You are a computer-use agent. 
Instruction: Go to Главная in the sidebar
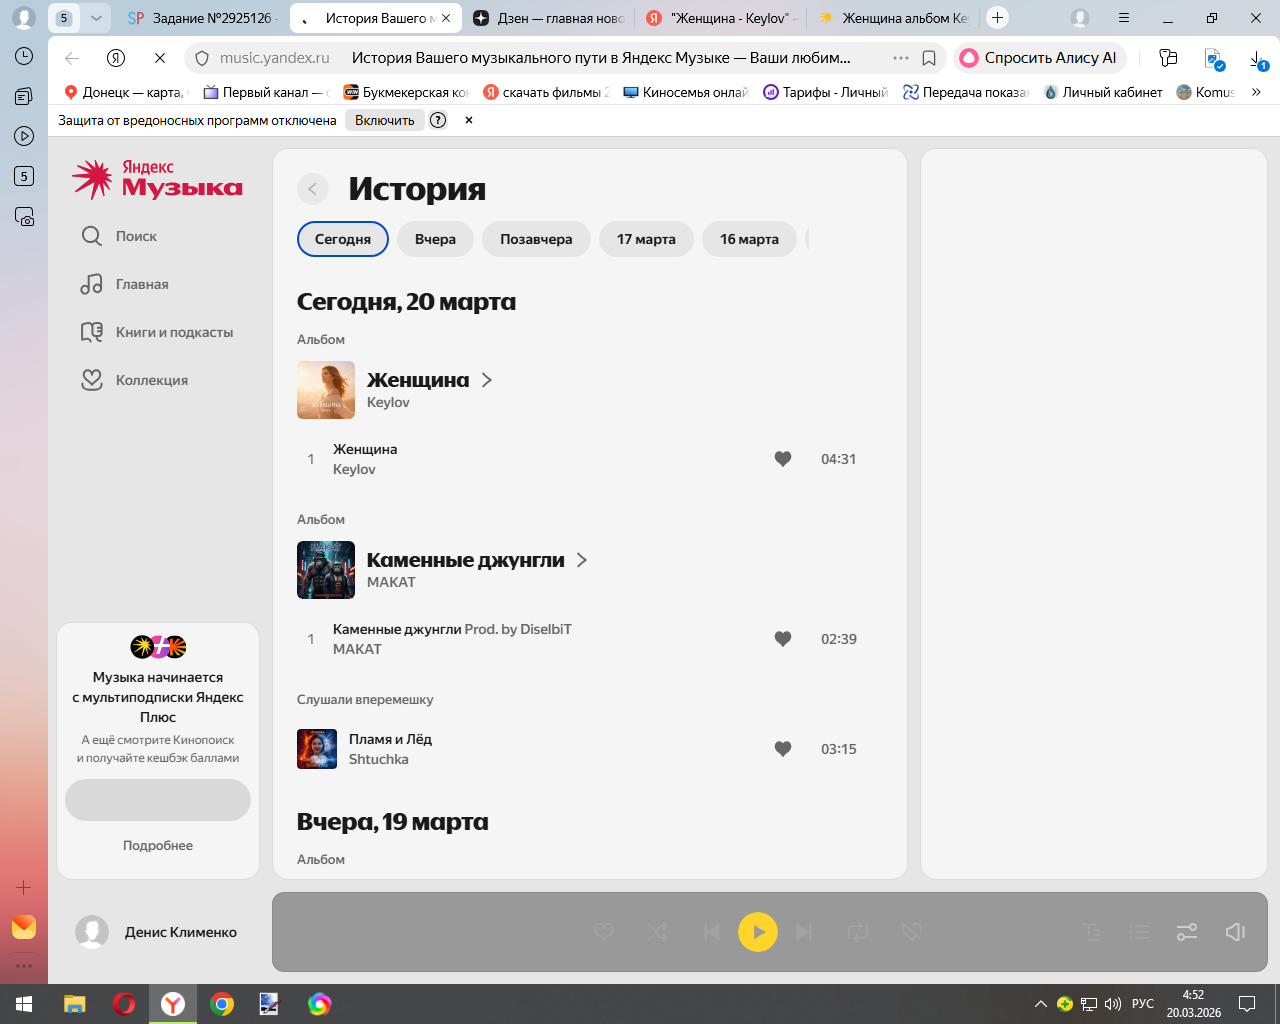[125, 284]
